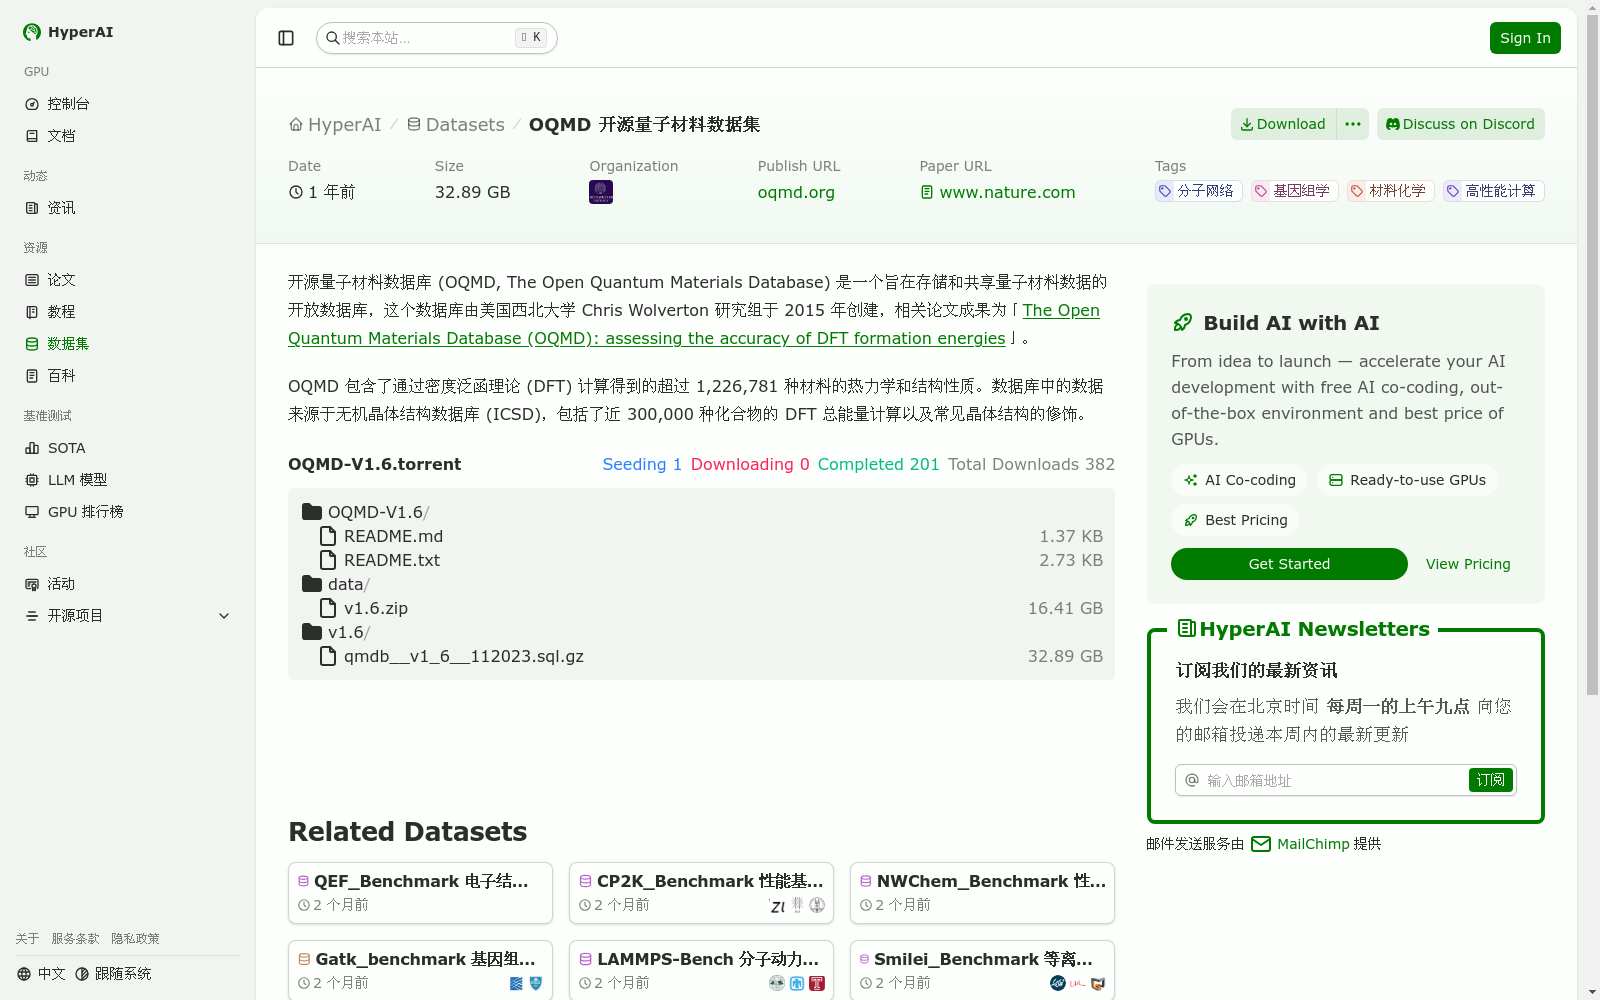Viewport: 1600px width, 1000px height.
Task: Open the QEF_Benchmark dataset card
Action: point(420,893)
